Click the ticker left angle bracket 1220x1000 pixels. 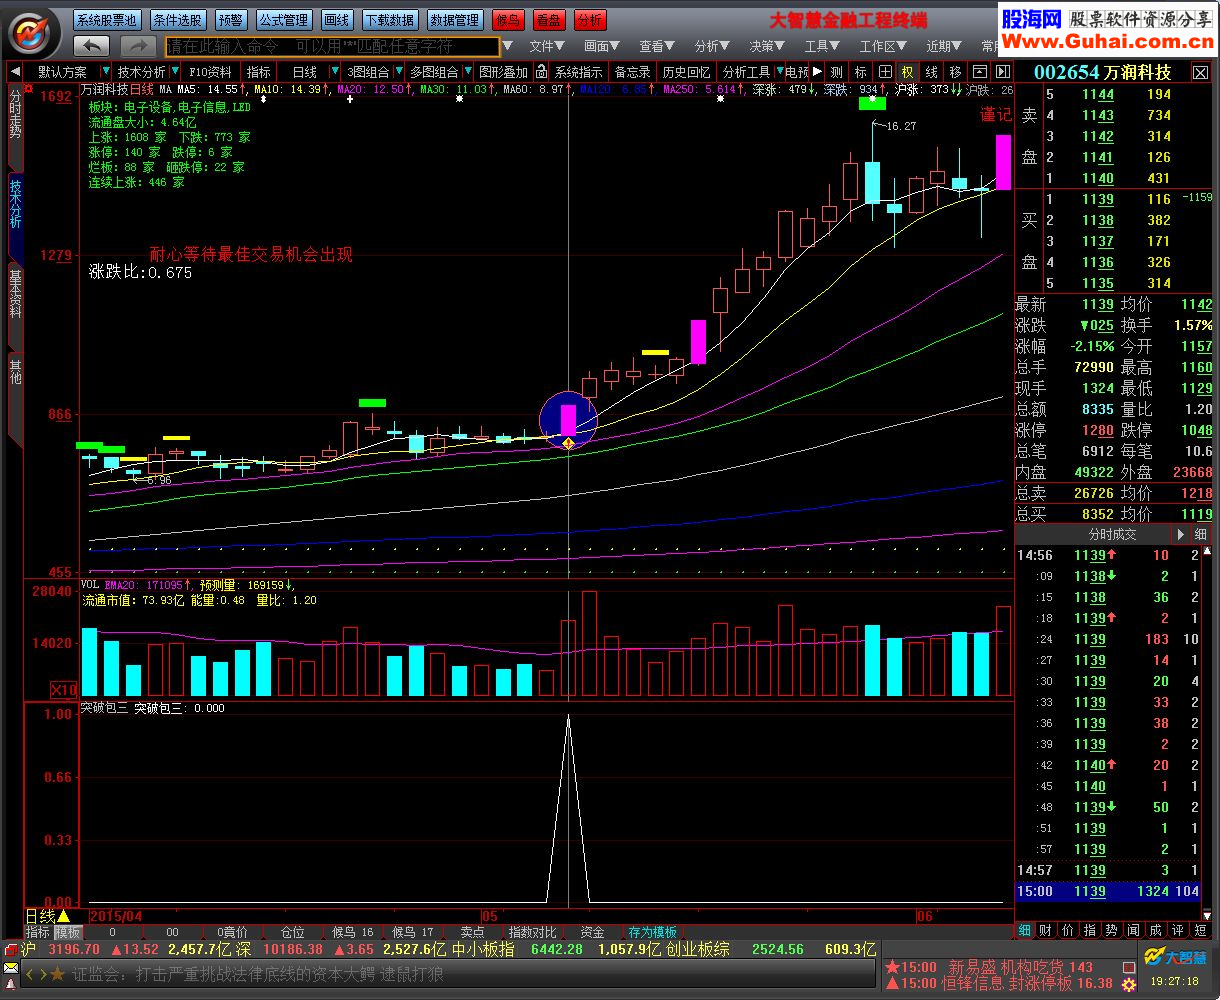31,973
